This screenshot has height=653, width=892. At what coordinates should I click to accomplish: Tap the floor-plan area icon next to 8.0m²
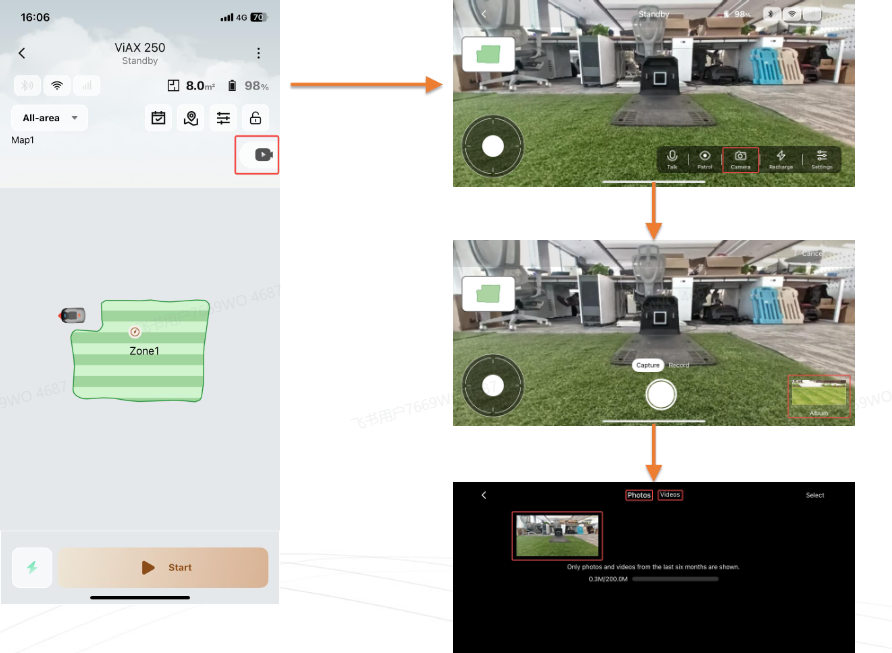174,86
